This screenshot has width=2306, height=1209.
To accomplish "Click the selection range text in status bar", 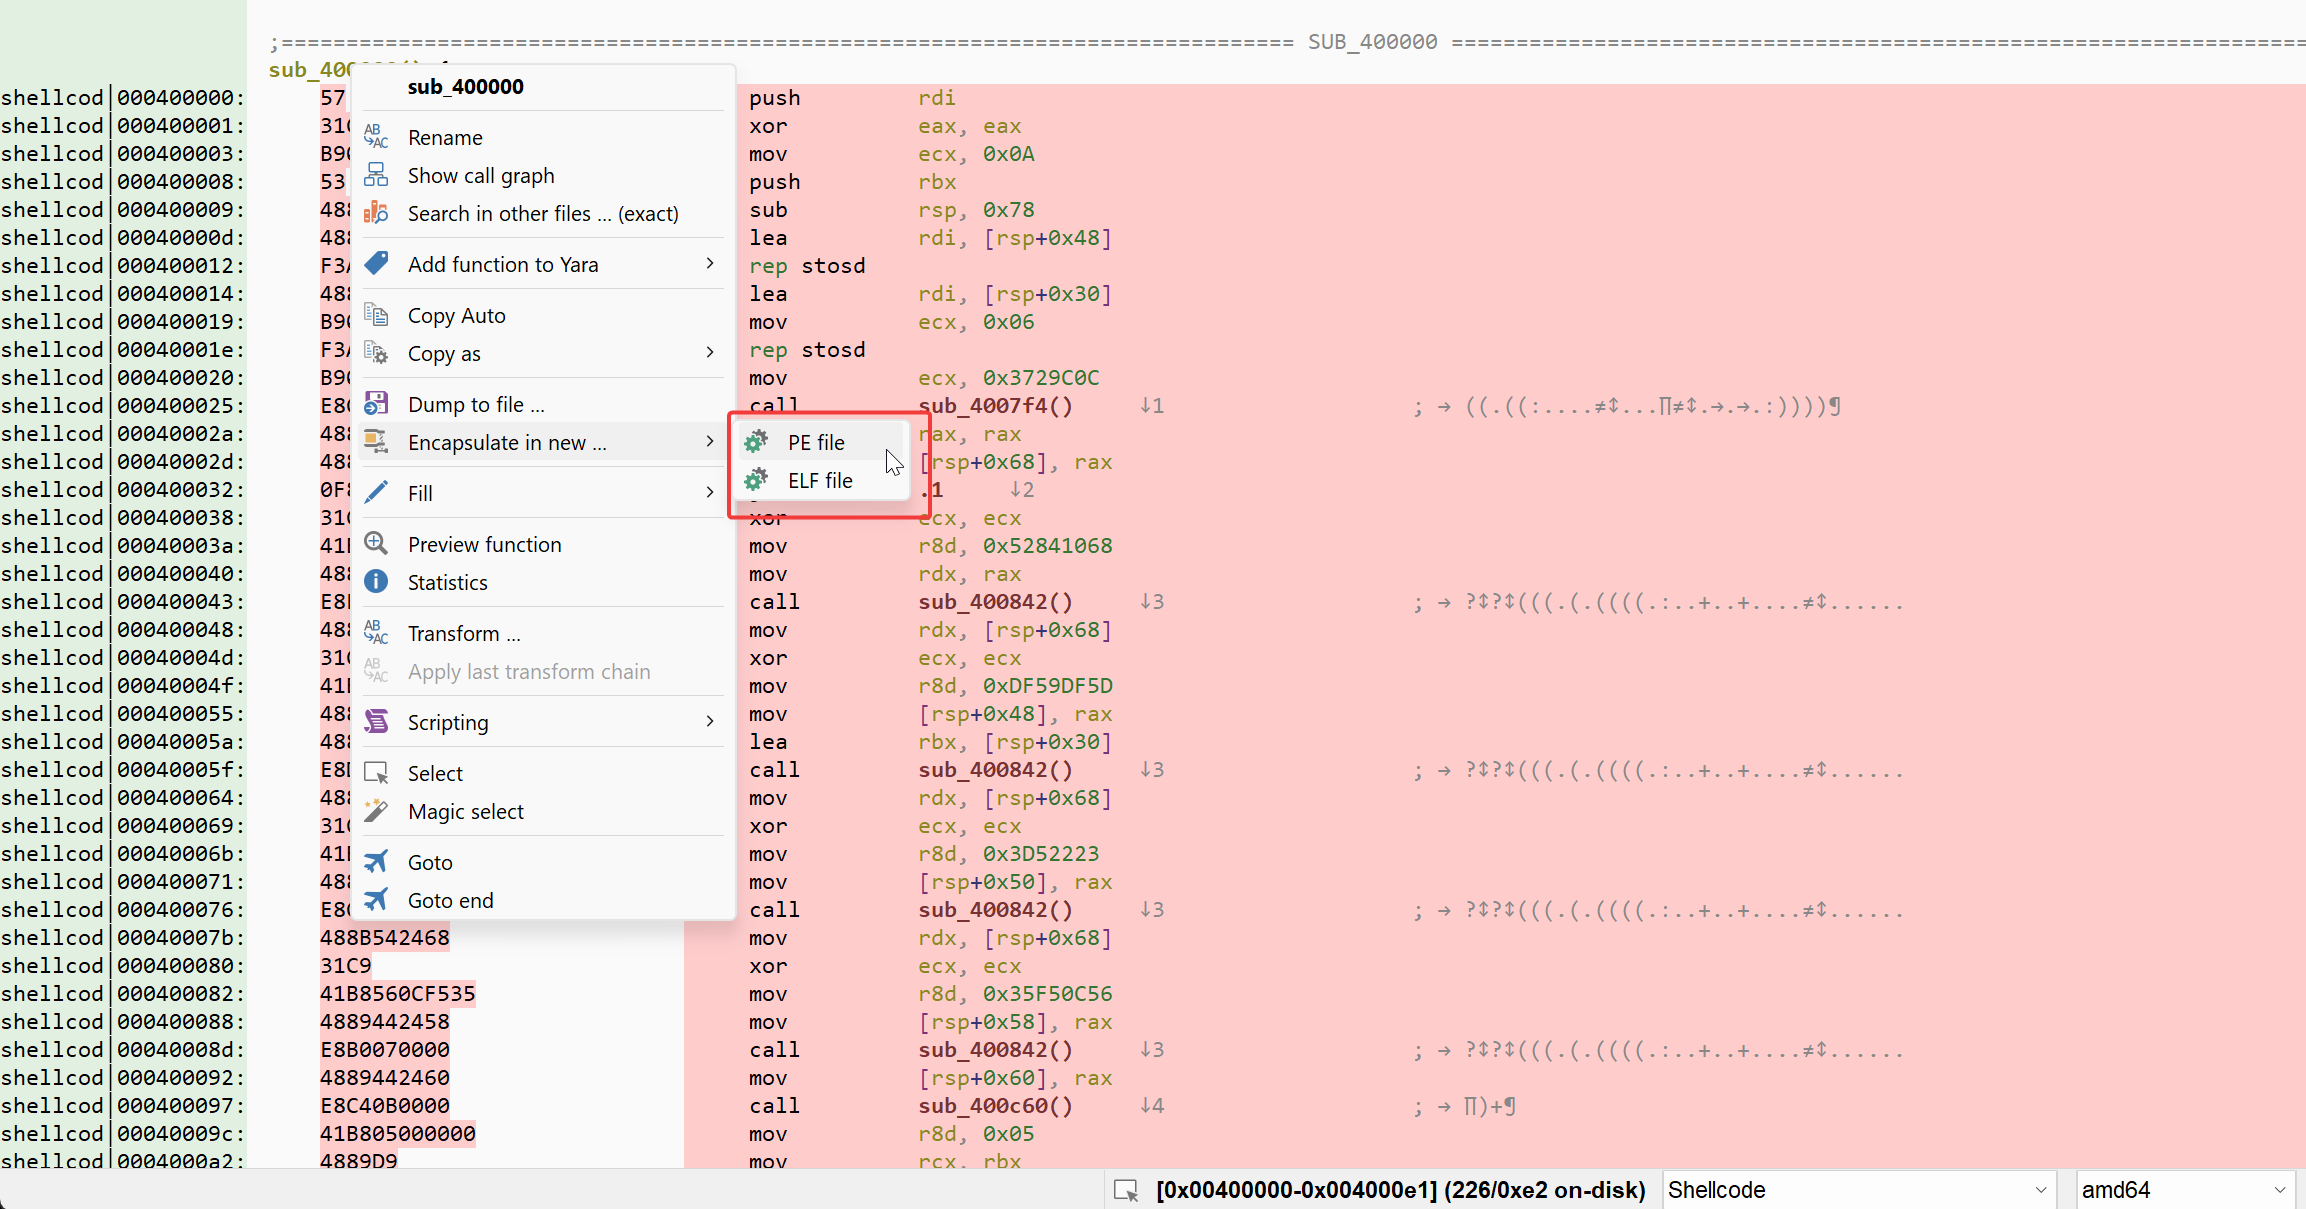I will tap(1400, 1190).
